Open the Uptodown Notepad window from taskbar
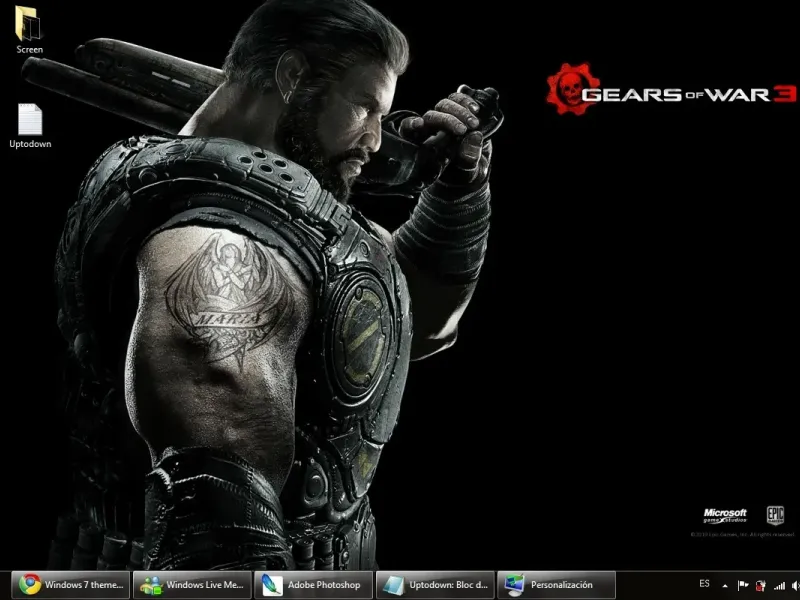Viewport: 800px width, 600px height. (436, 585)
